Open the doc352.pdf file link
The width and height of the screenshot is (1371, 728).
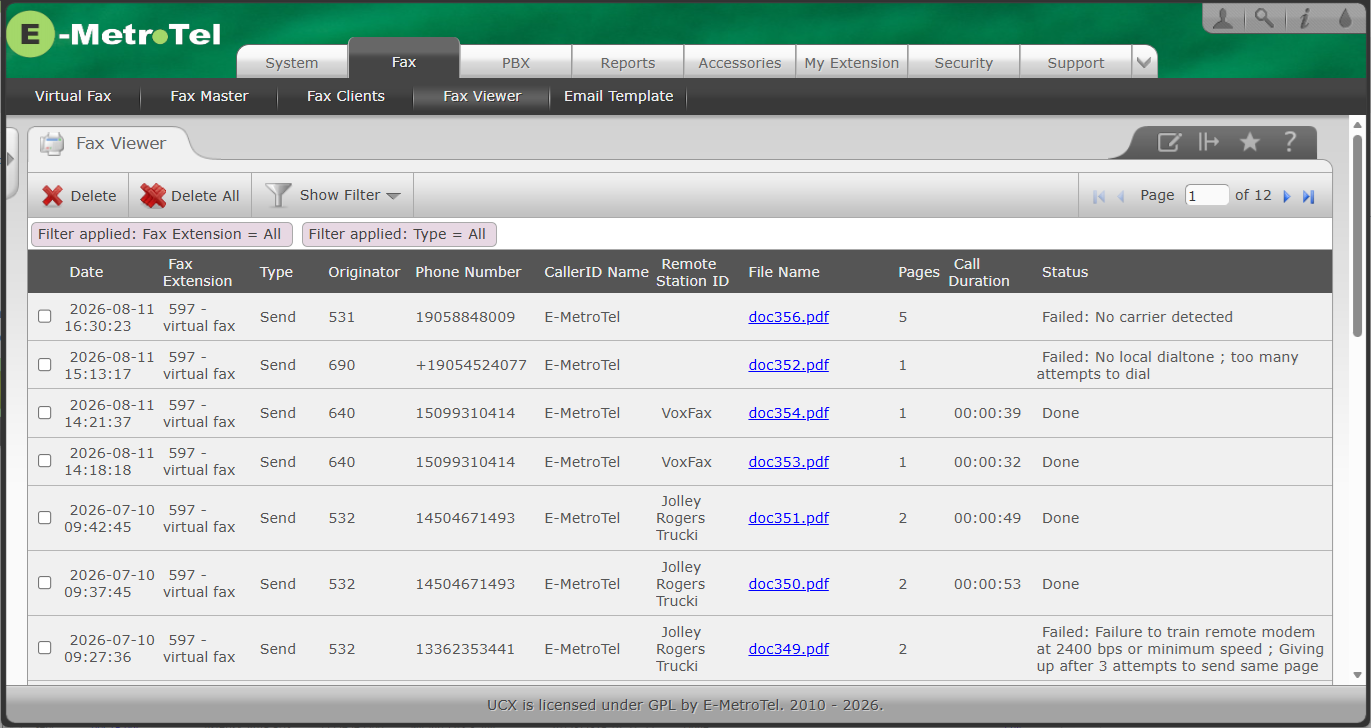tap(789, 365)
